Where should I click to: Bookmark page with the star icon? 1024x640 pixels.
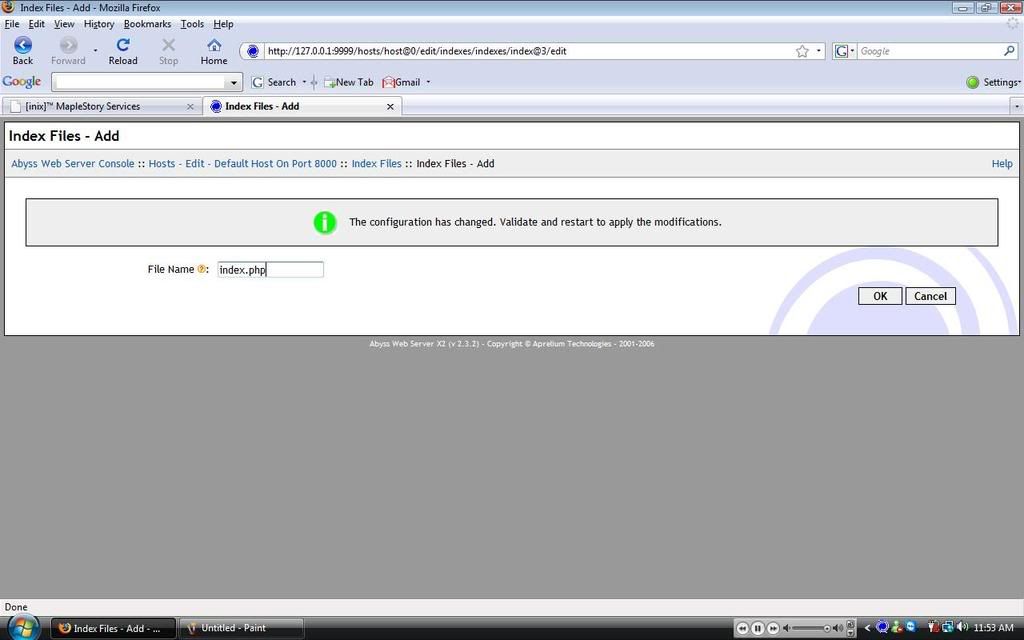tap(802, 51)
